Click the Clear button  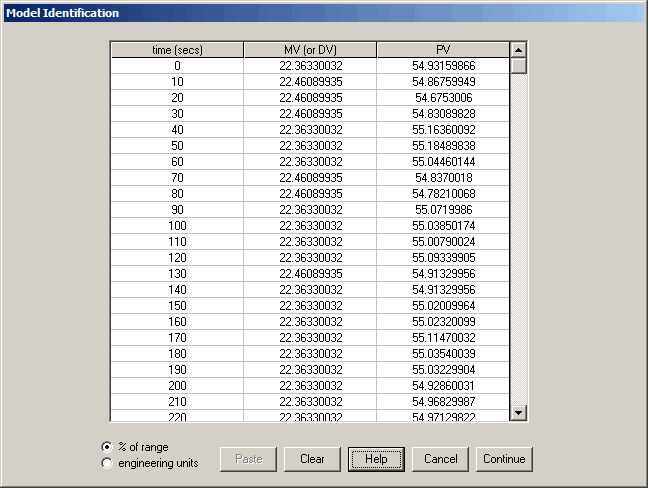coord(312,459)
